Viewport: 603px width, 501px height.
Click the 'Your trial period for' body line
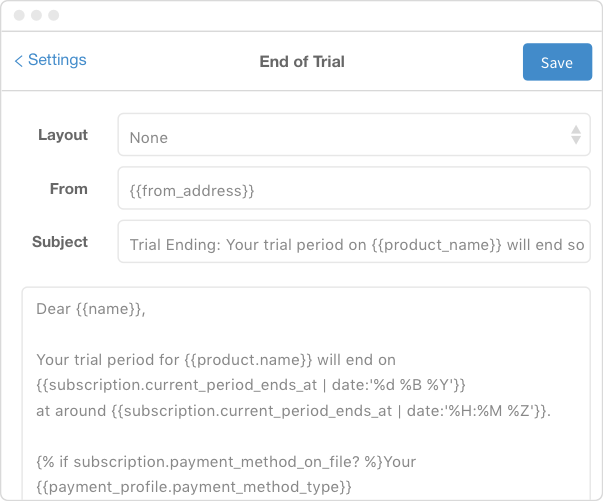pos(231,359)
